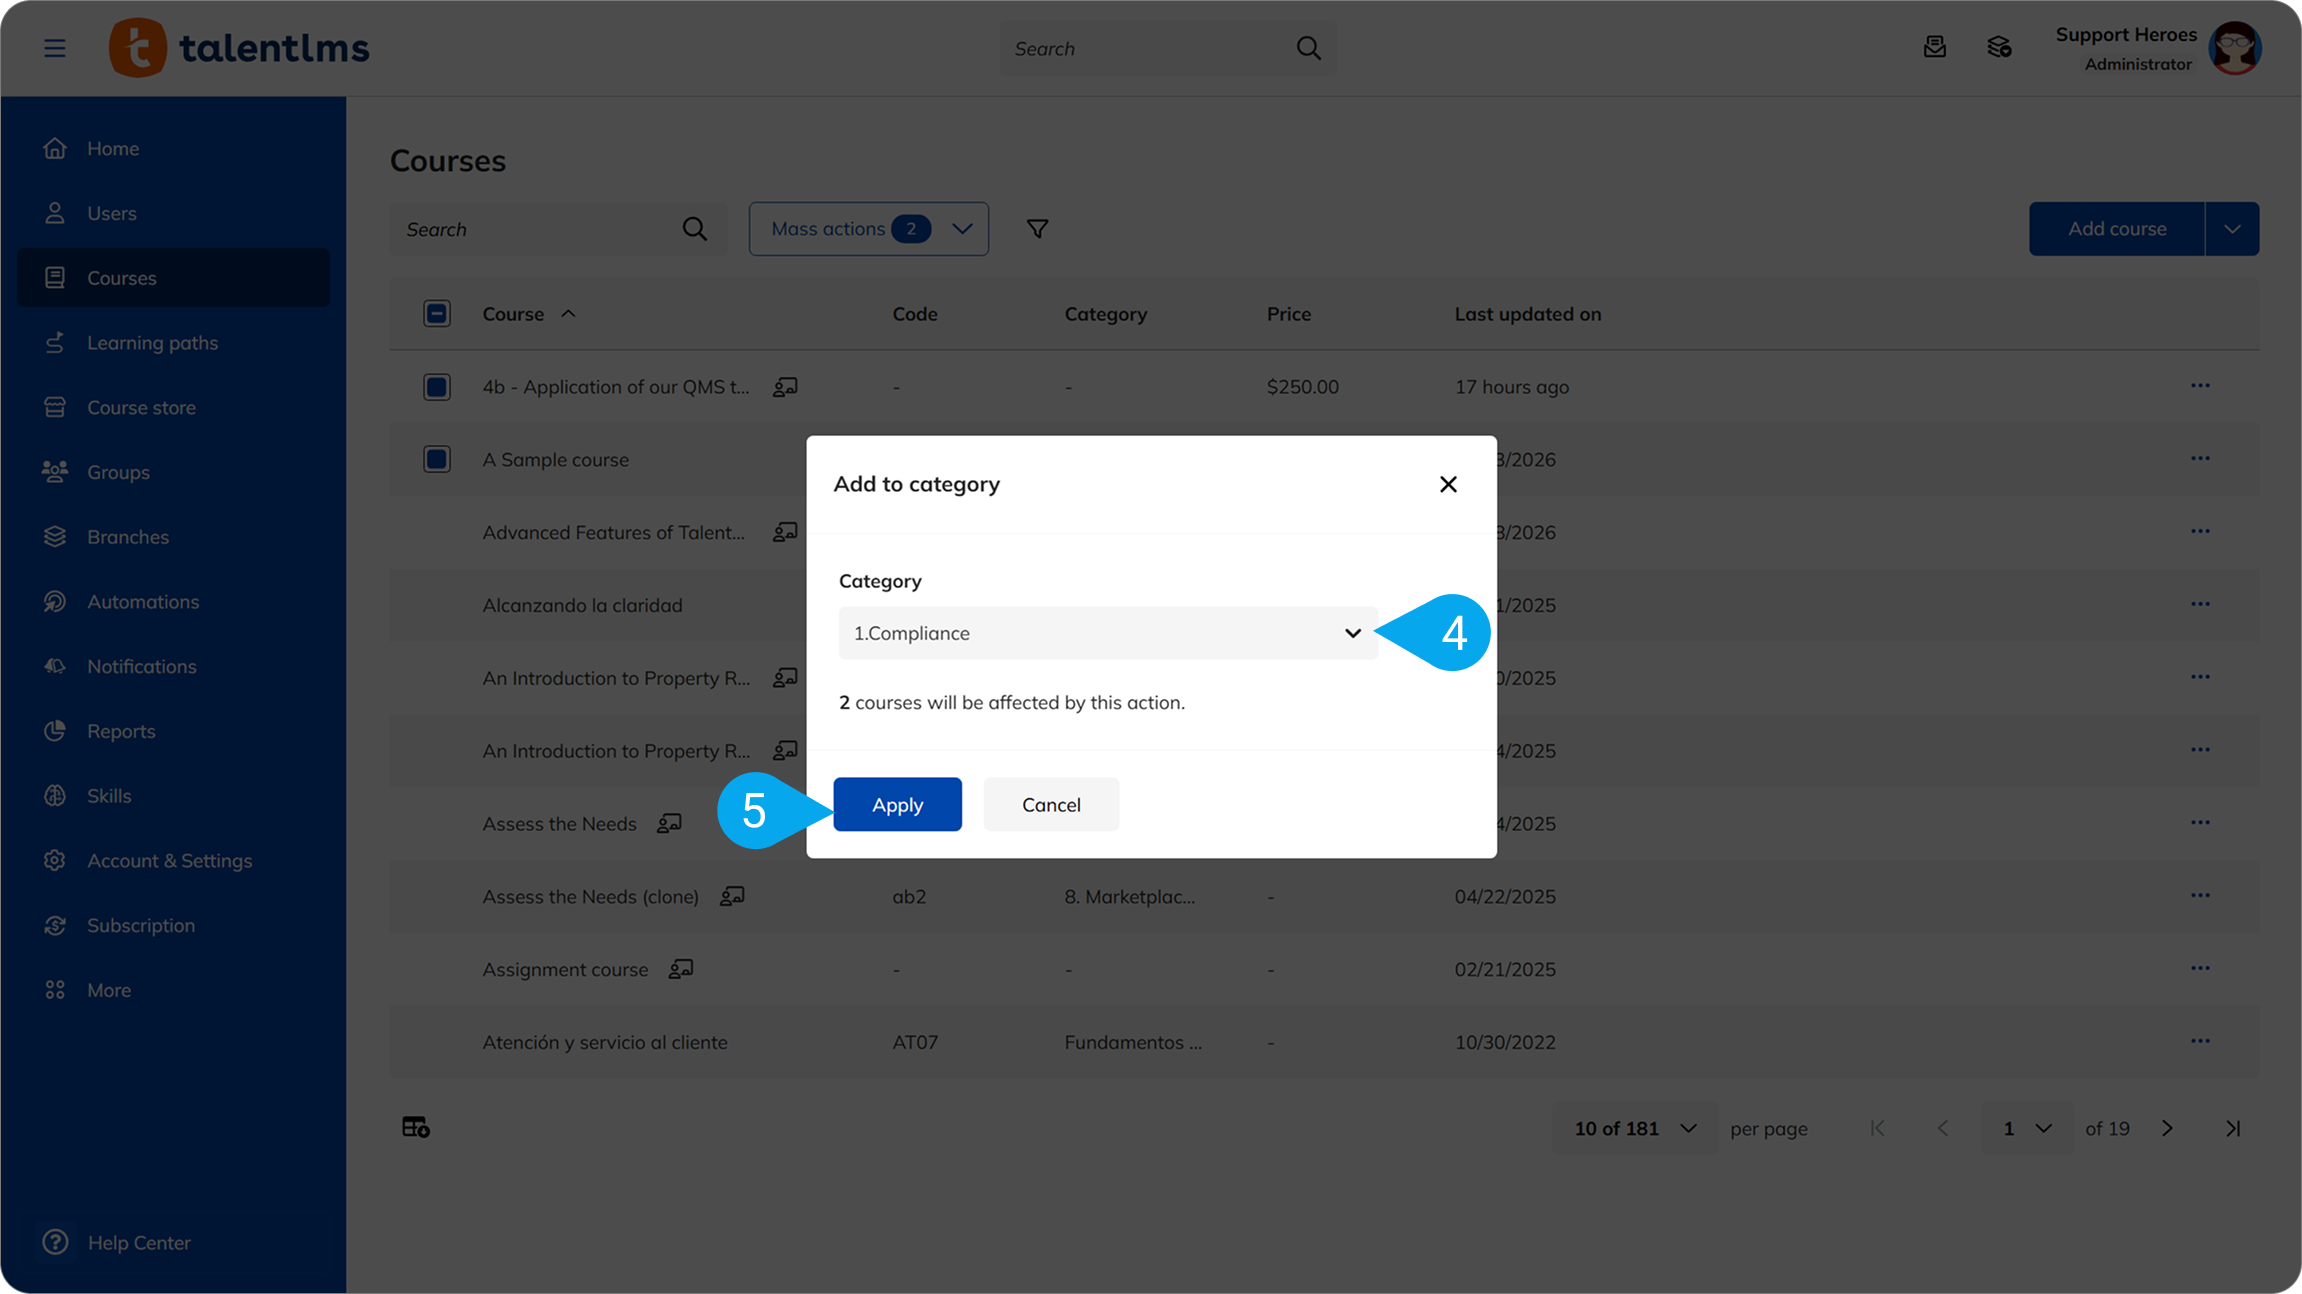Open the messages inbox icon
The height and width of the screenshot is (1294, 2302).
tap(1934, 47)
